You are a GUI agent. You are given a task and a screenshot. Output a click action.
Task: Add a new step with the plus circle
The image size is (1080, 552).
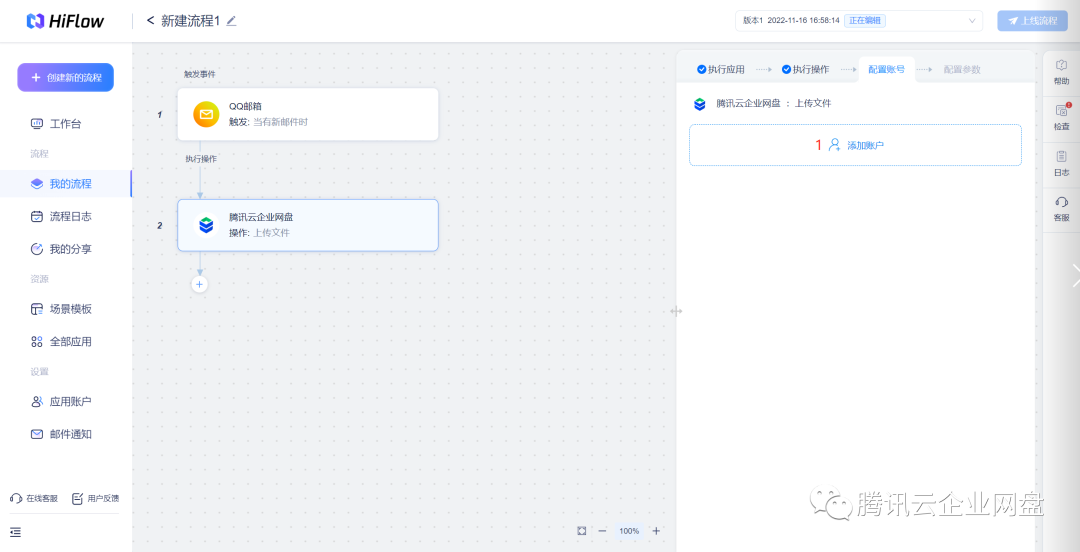pyautogui.click(x=200, y=284)
